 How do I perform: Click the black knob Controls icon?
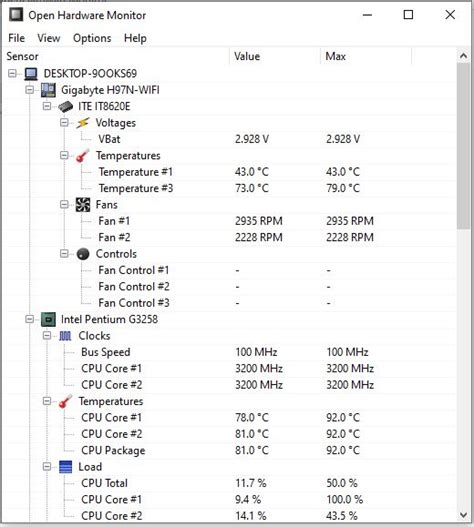point(83,254)
